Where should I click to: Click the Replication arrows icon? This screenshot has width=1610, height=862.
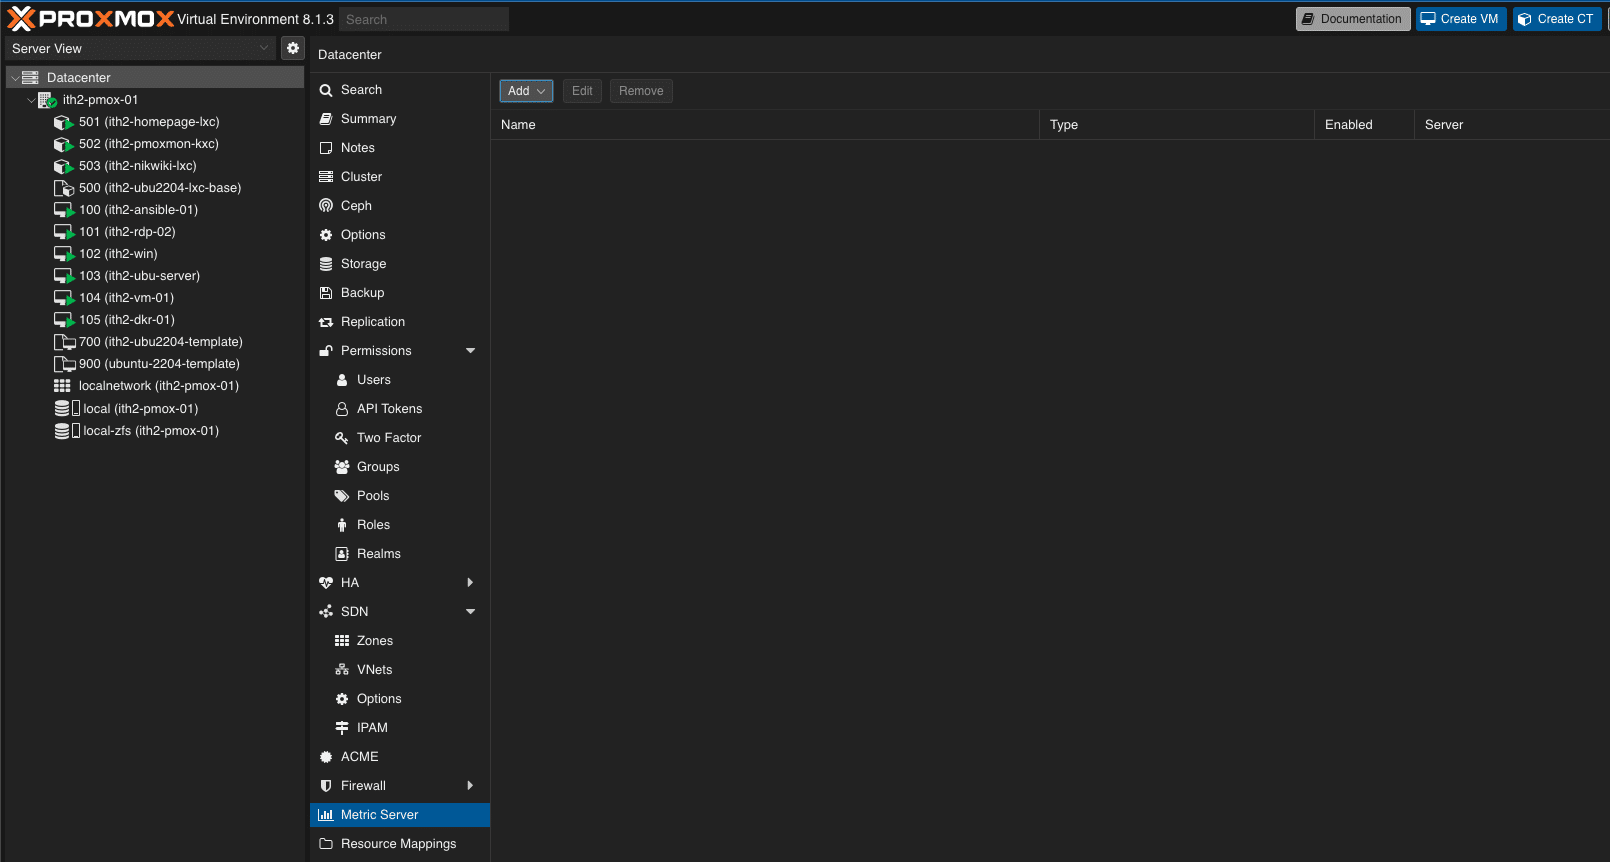[326, 322]
